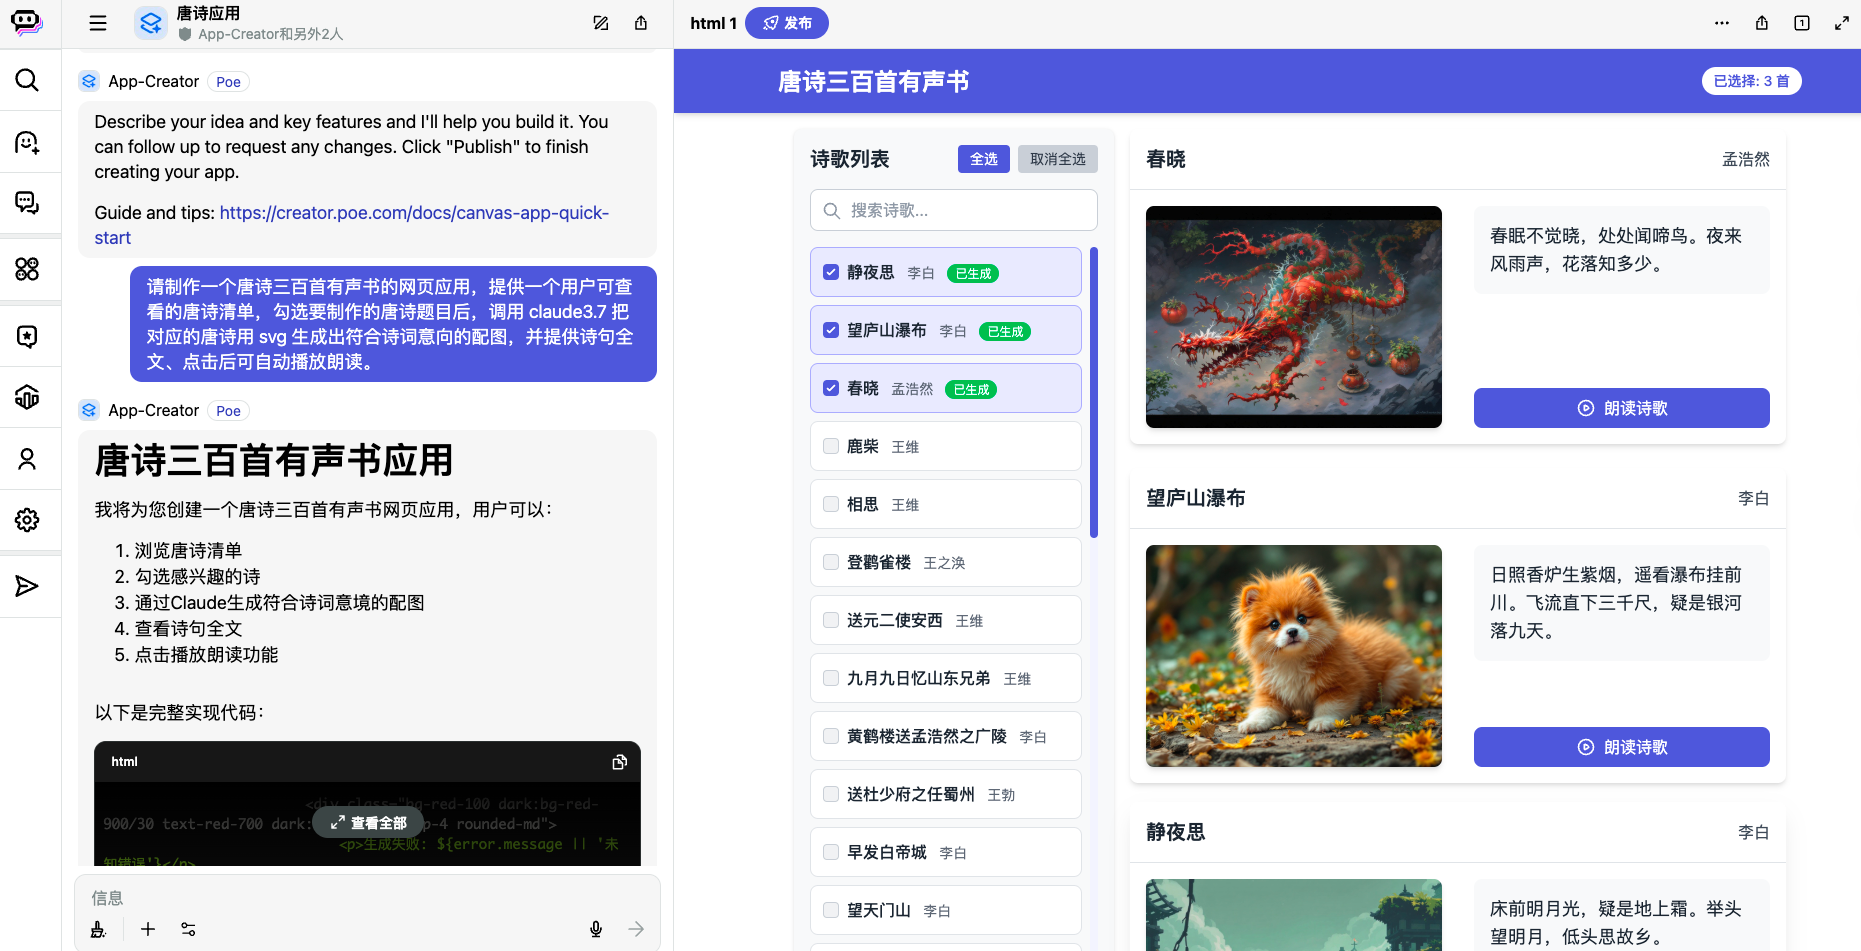Click the 孟浩然 author on 春晓 card
Viewport: 1861px width, 951px height.
(x=1746, y=159)
